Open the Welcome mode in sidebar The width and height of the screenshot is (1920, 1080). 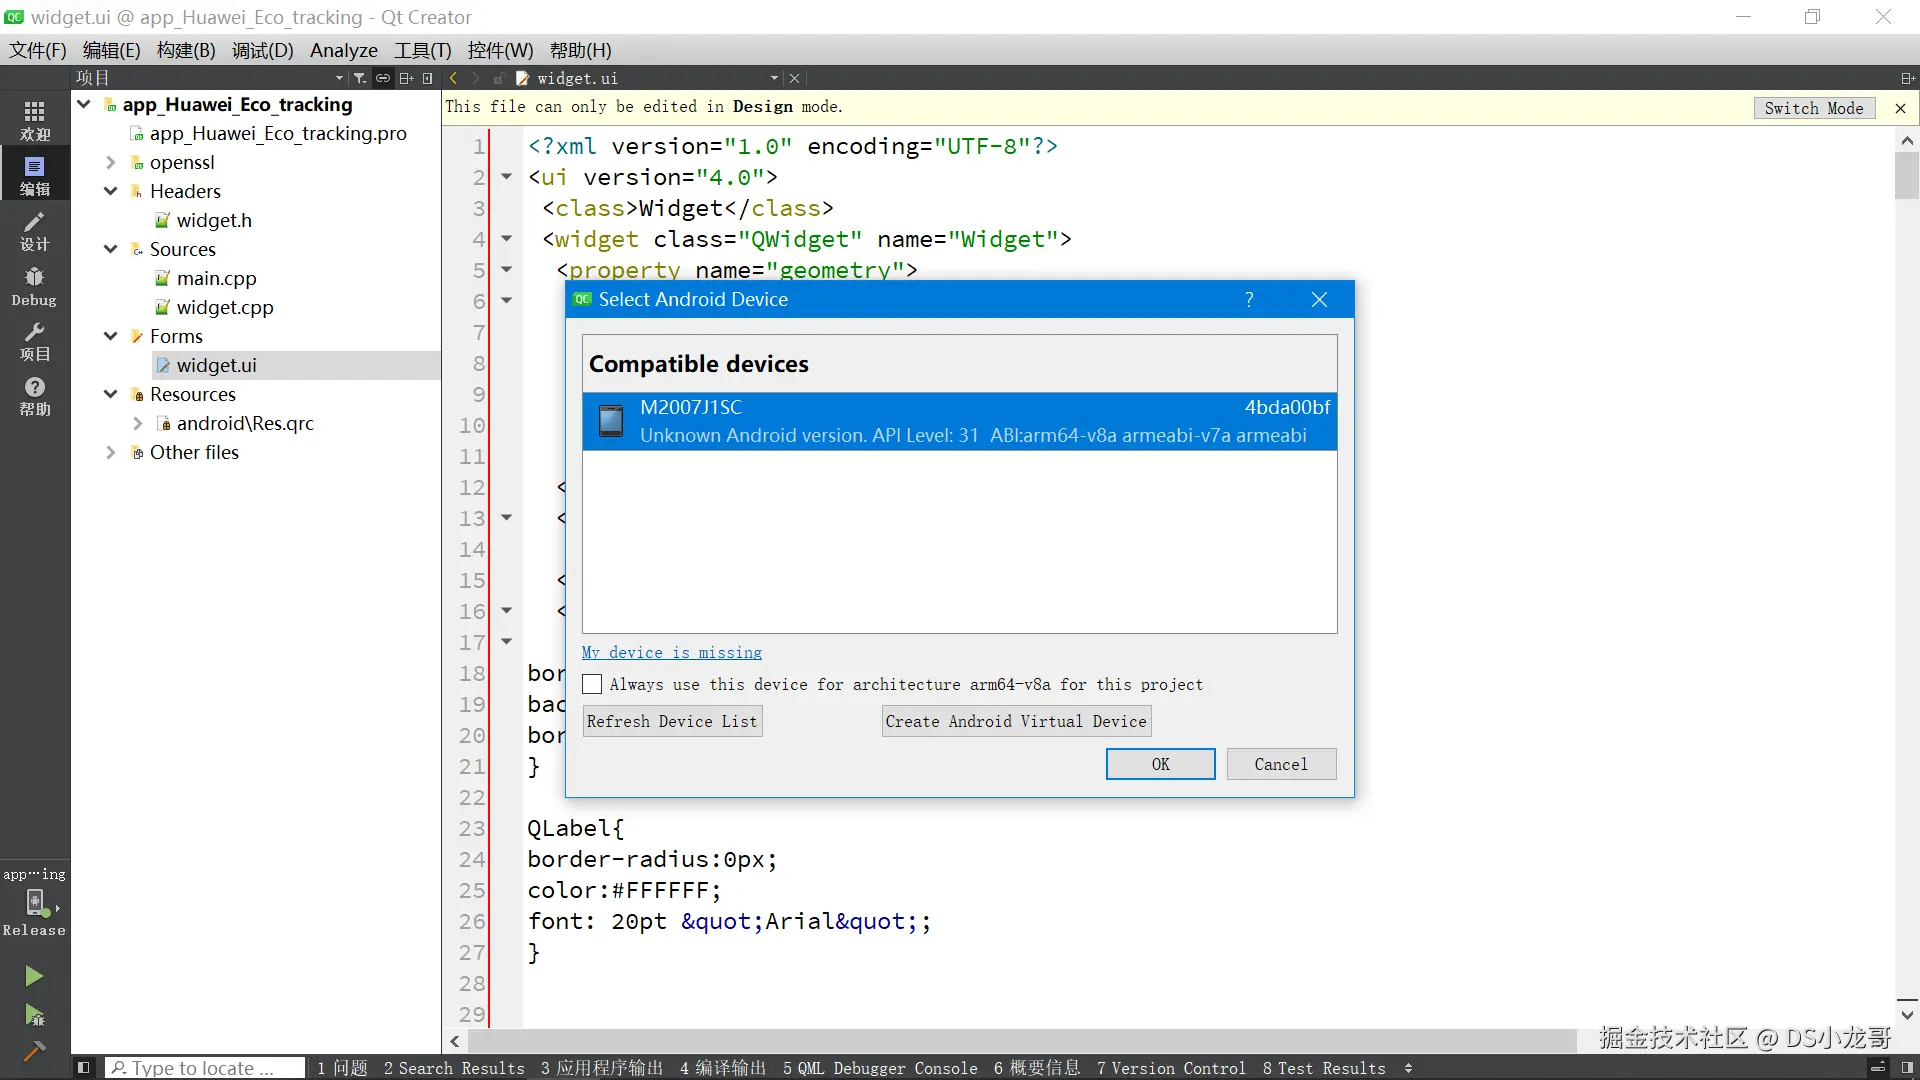34,120
